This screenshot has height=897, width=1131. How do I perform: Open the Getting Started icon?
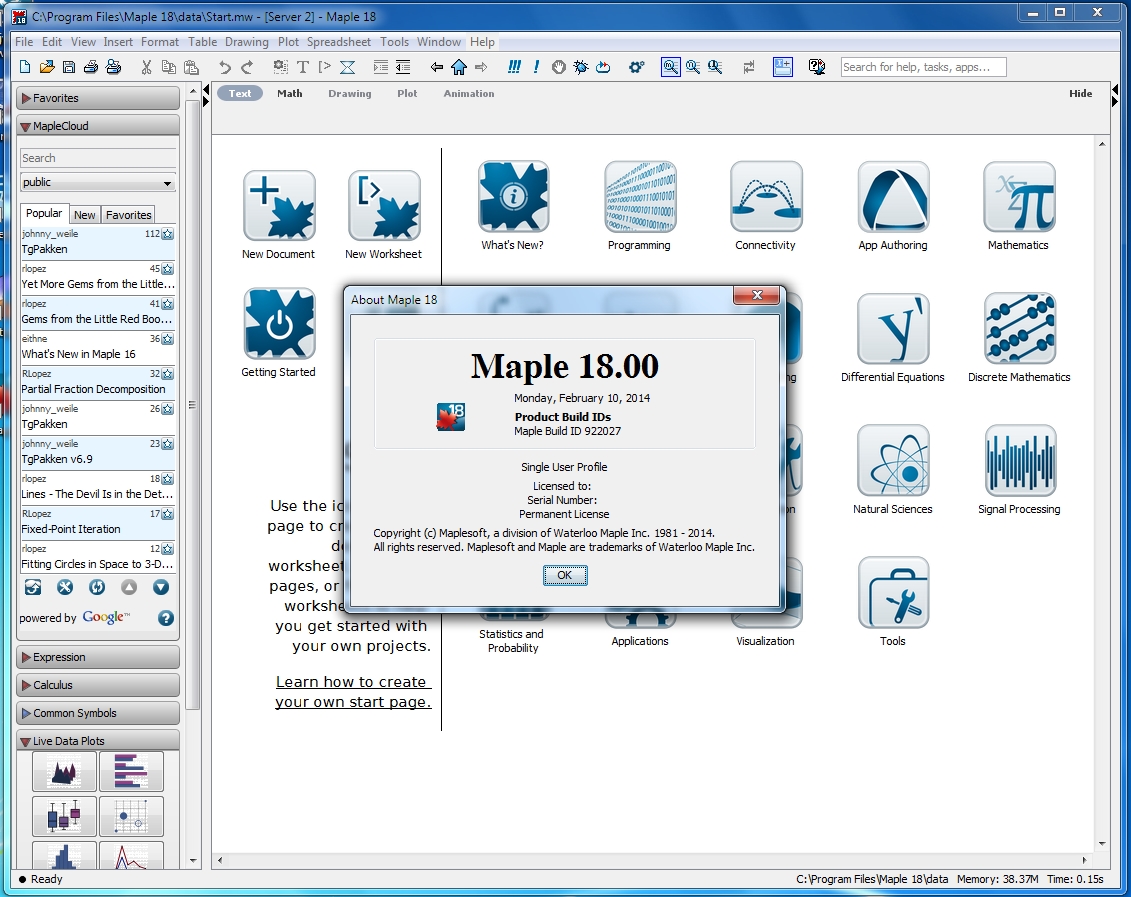coord(279,324)
